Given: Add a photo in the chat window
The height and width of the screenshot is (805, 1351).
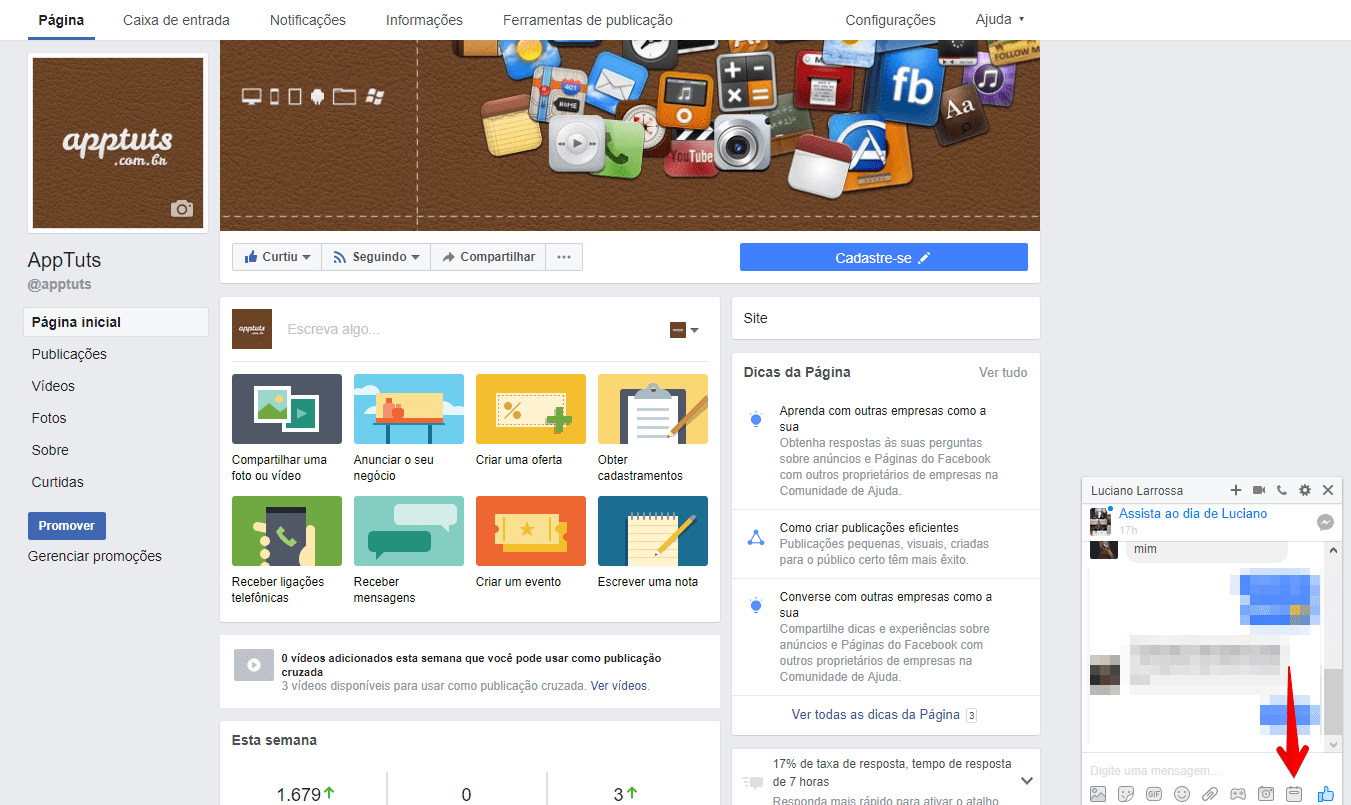Looking at the screenshot, I should [1098, 794].
